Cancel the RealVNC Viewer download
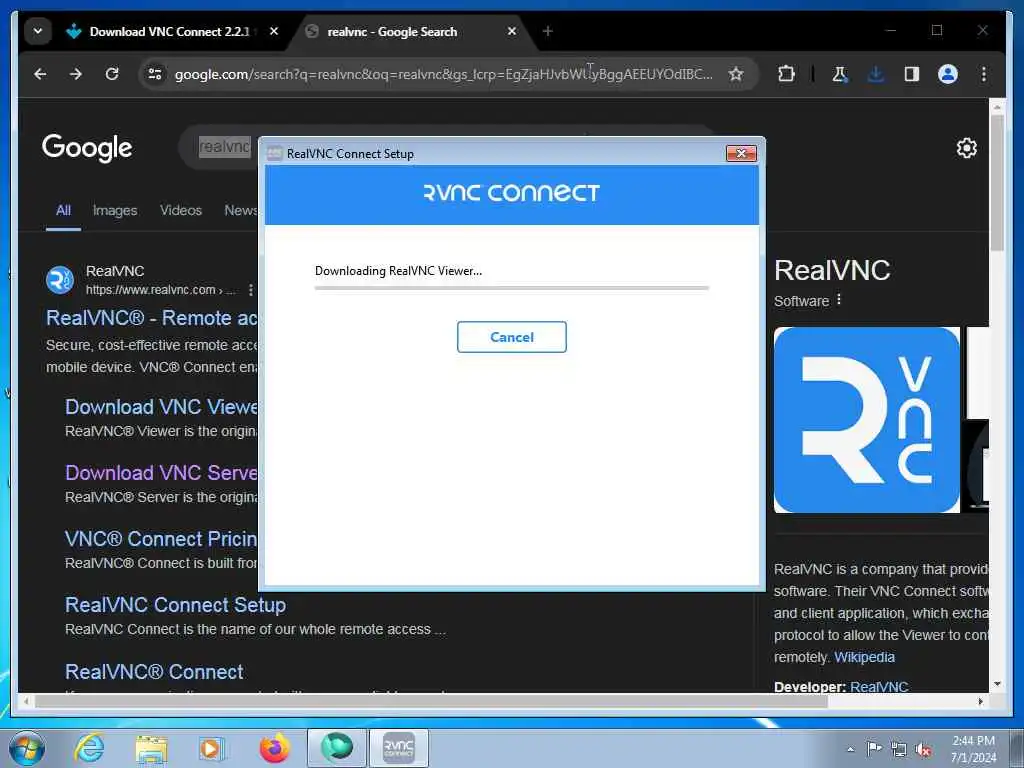Screen dimensions: 1024x768 coord(511,337)
